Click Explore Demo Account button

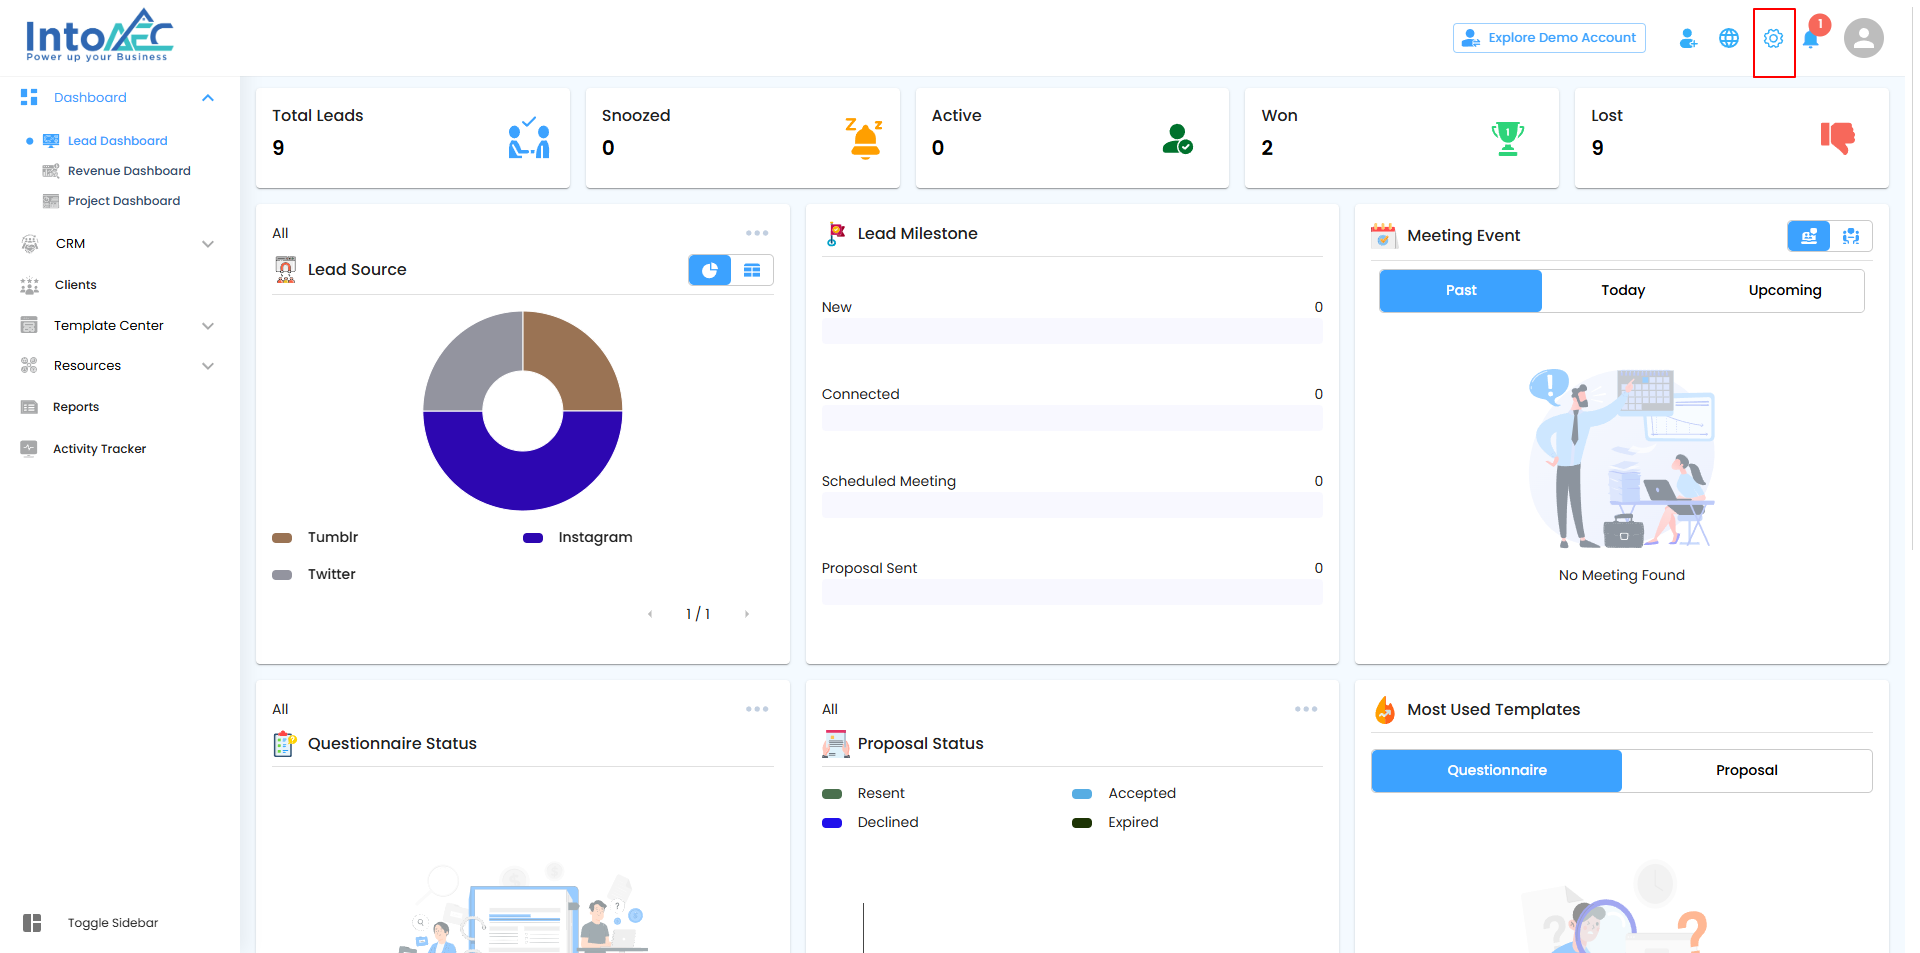click(1549, 38)
